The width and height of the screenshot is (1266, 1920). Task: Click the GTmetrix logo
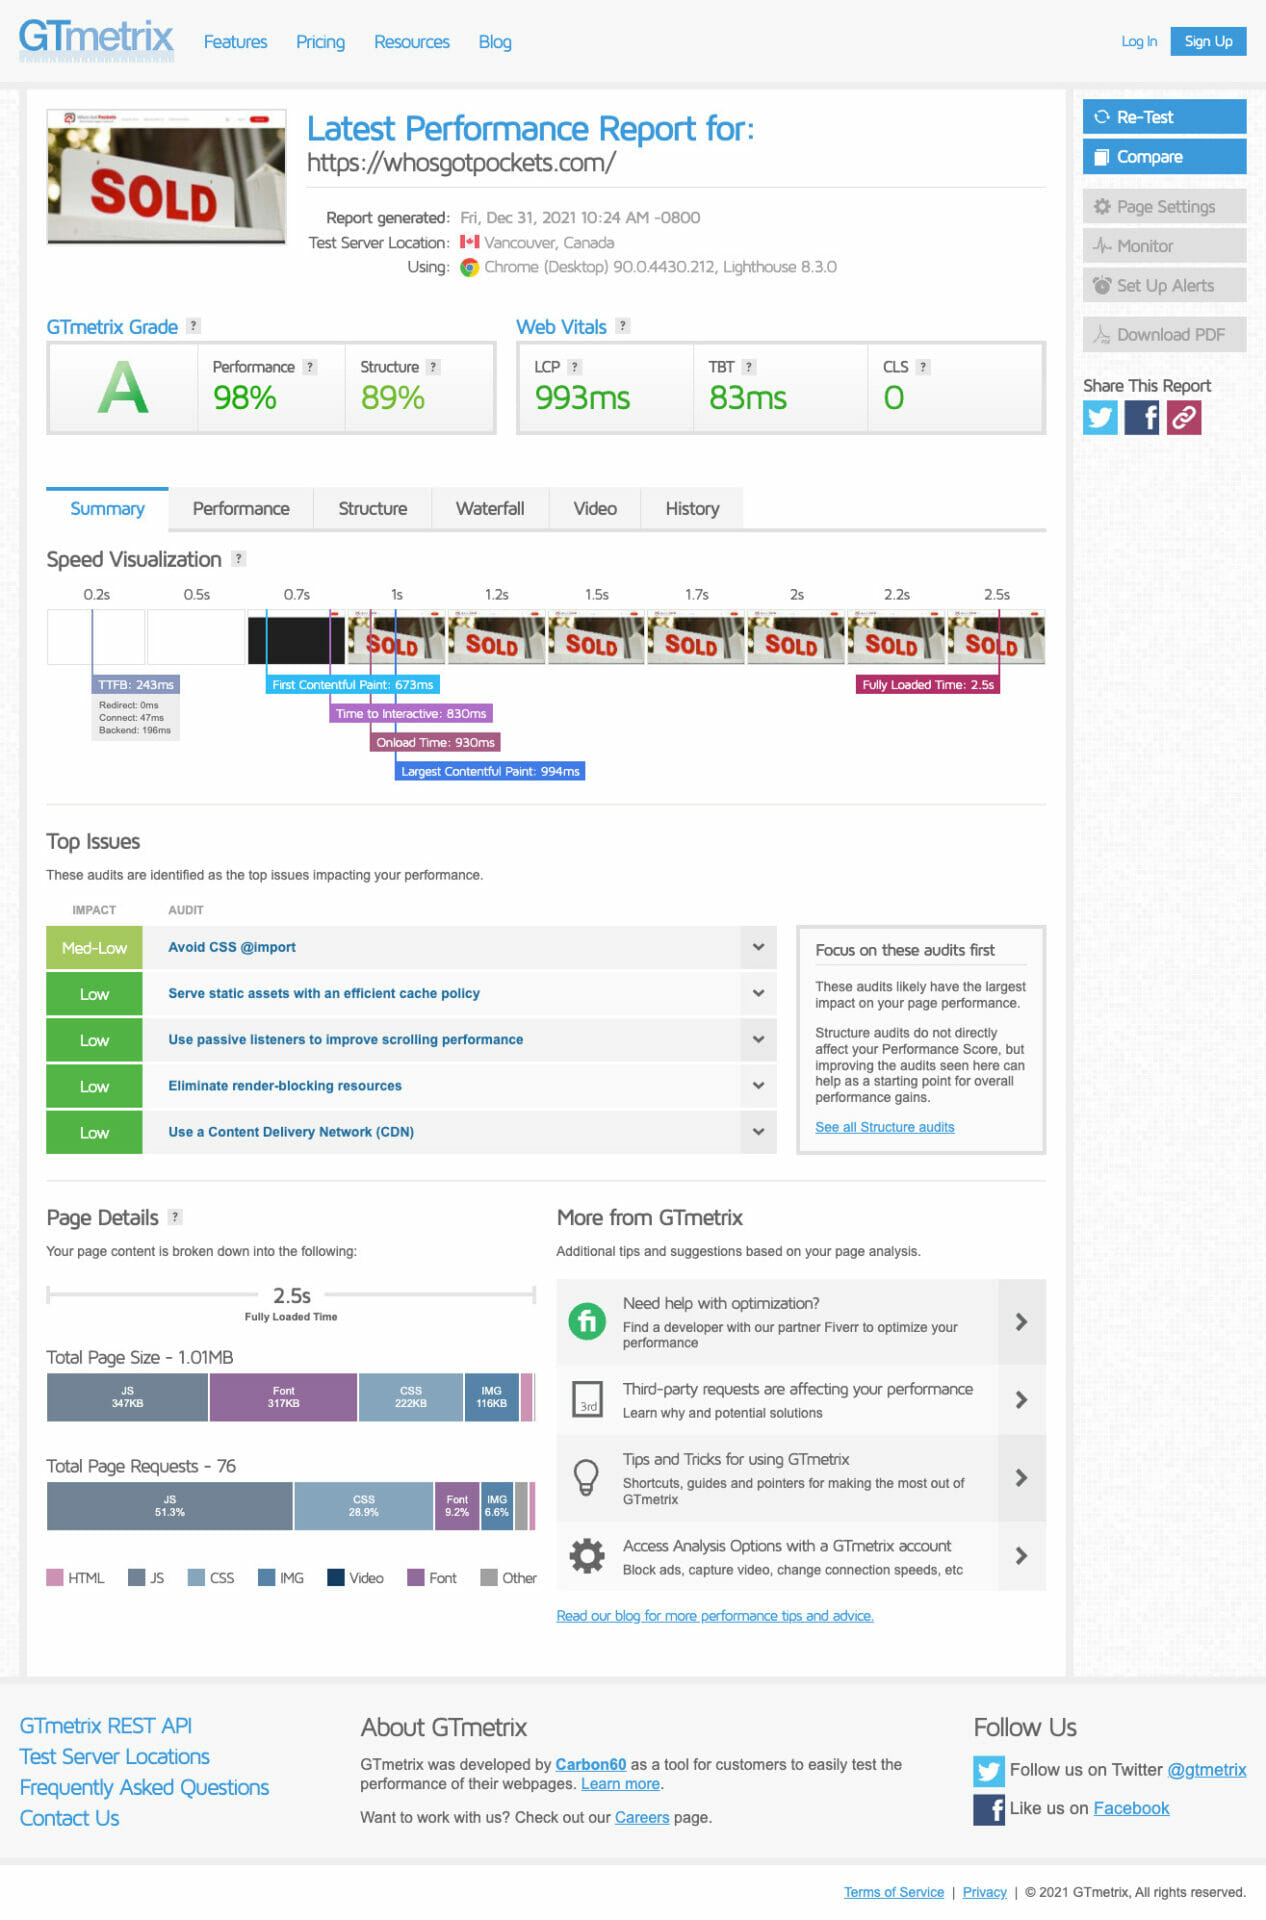tap(96, 40)
